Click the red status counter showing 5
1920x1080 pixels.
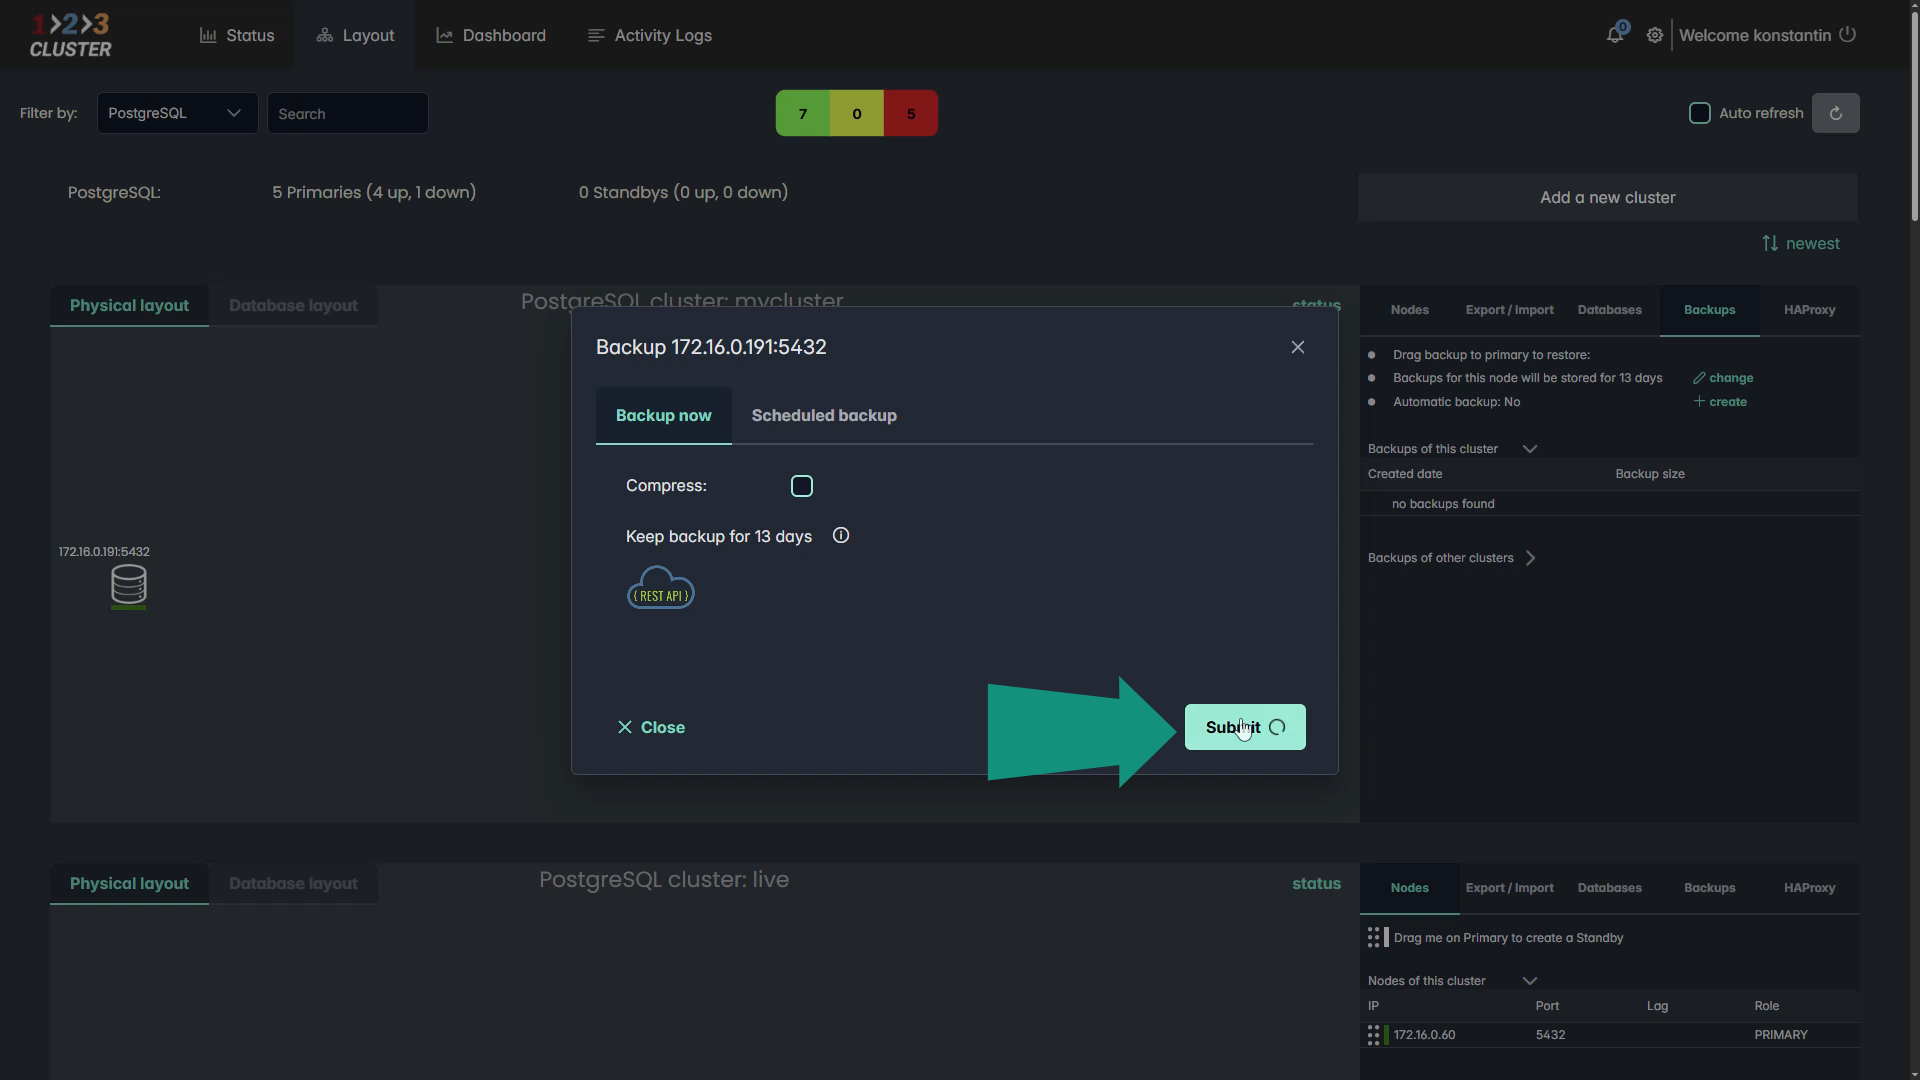click(910, 113)
